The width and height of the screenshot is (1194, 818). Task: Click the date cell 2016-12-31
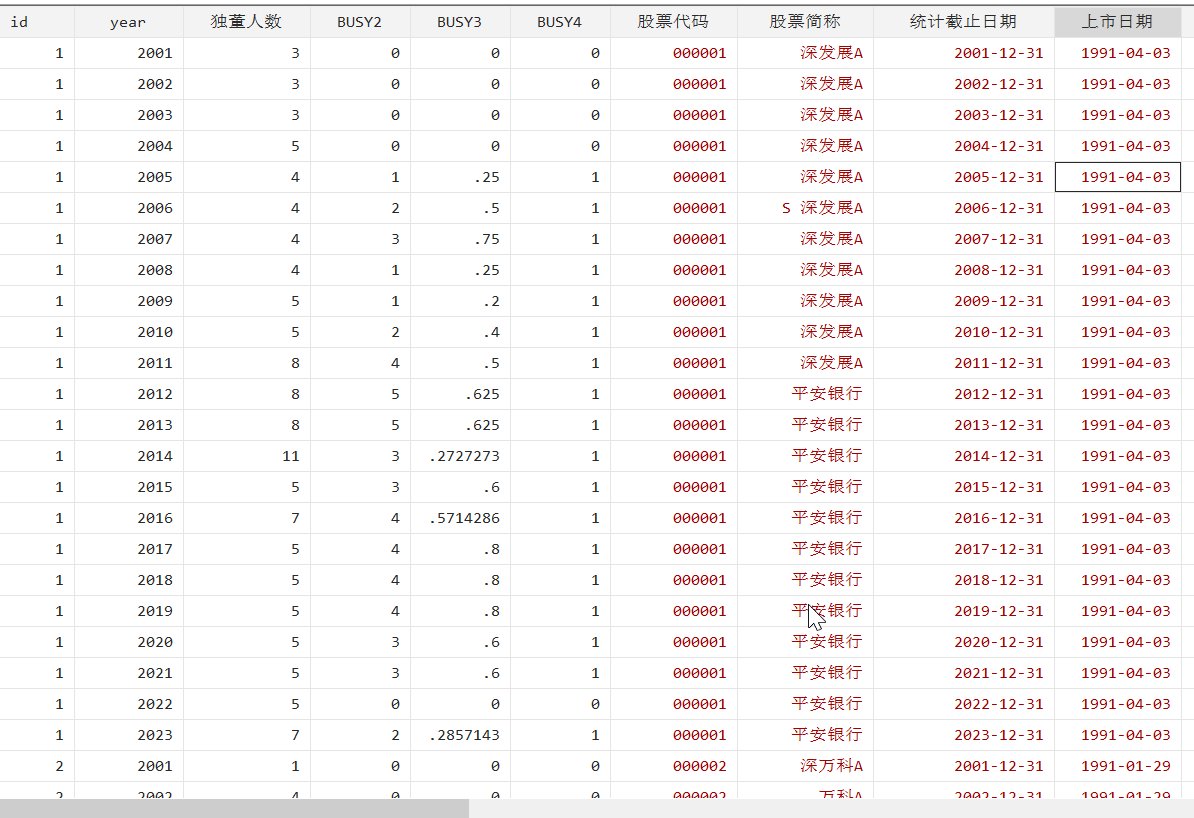tap(963, 518)
